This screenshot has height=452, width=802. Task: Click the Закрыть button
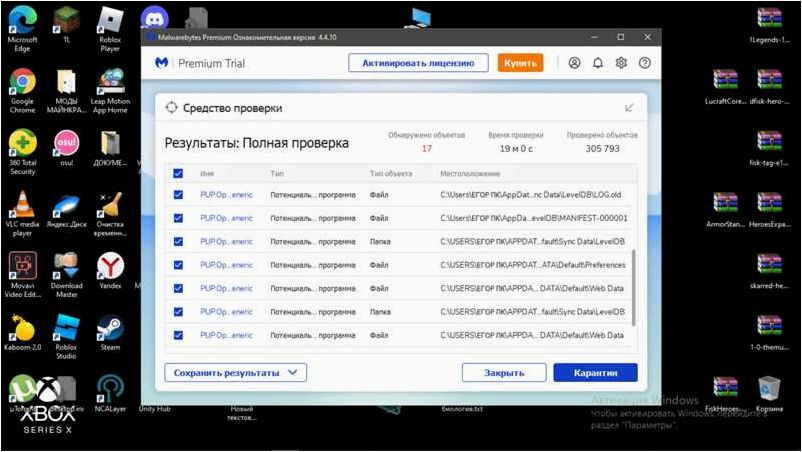click(x=504, y=373)
